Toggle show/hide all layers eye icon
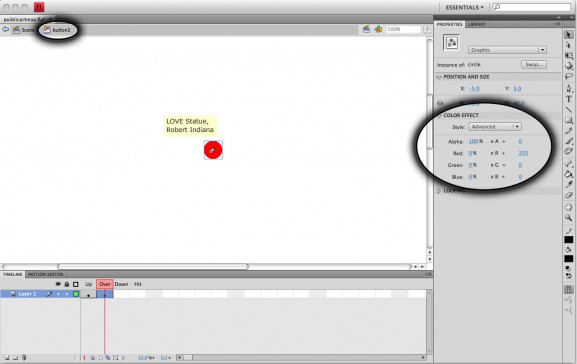This screenshot has width=577, height=364. 58,284
